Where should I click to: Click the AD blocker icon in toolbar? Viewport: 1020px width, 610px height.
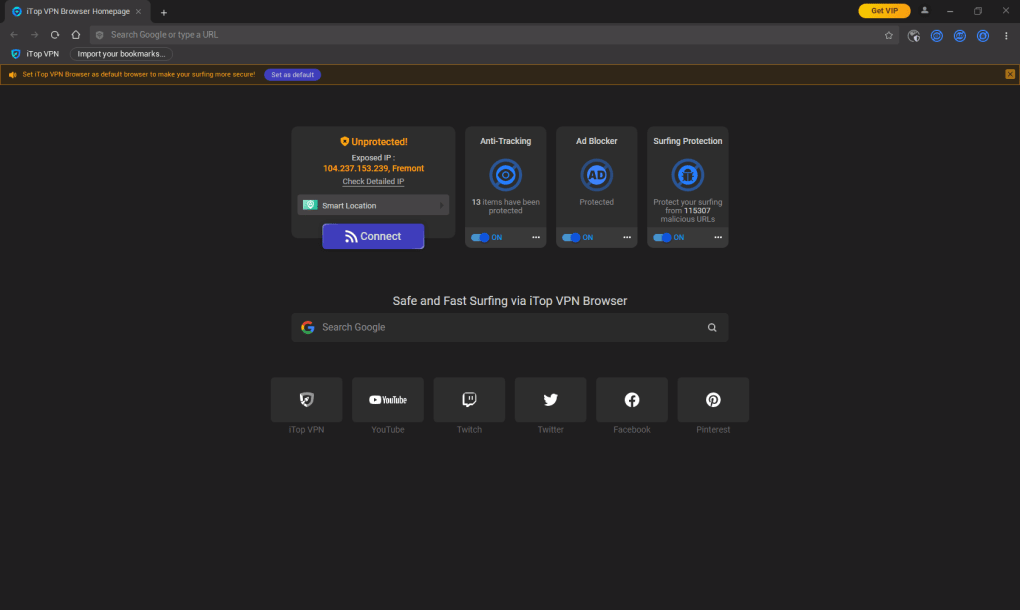[x=960, y=36]
